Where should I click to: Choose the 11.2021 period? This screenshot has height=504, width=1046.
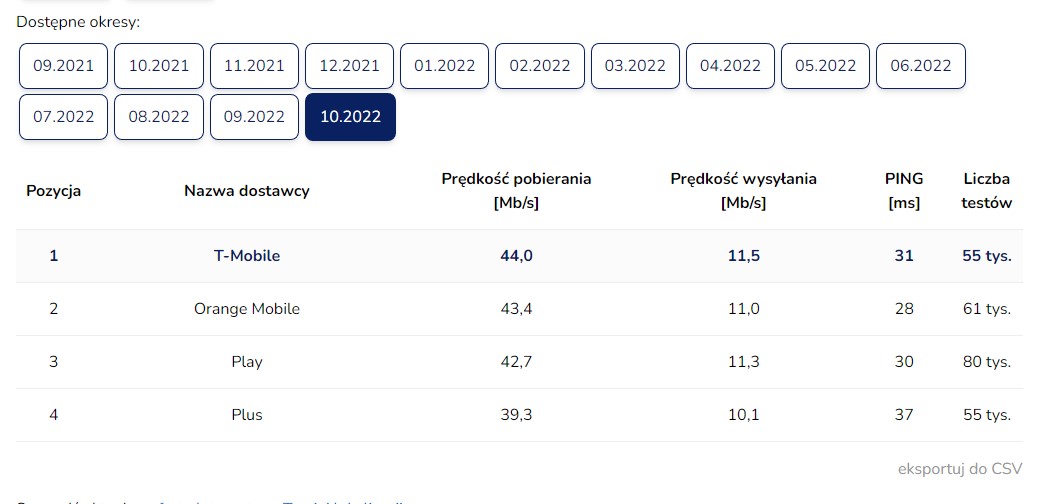point(254,66)
